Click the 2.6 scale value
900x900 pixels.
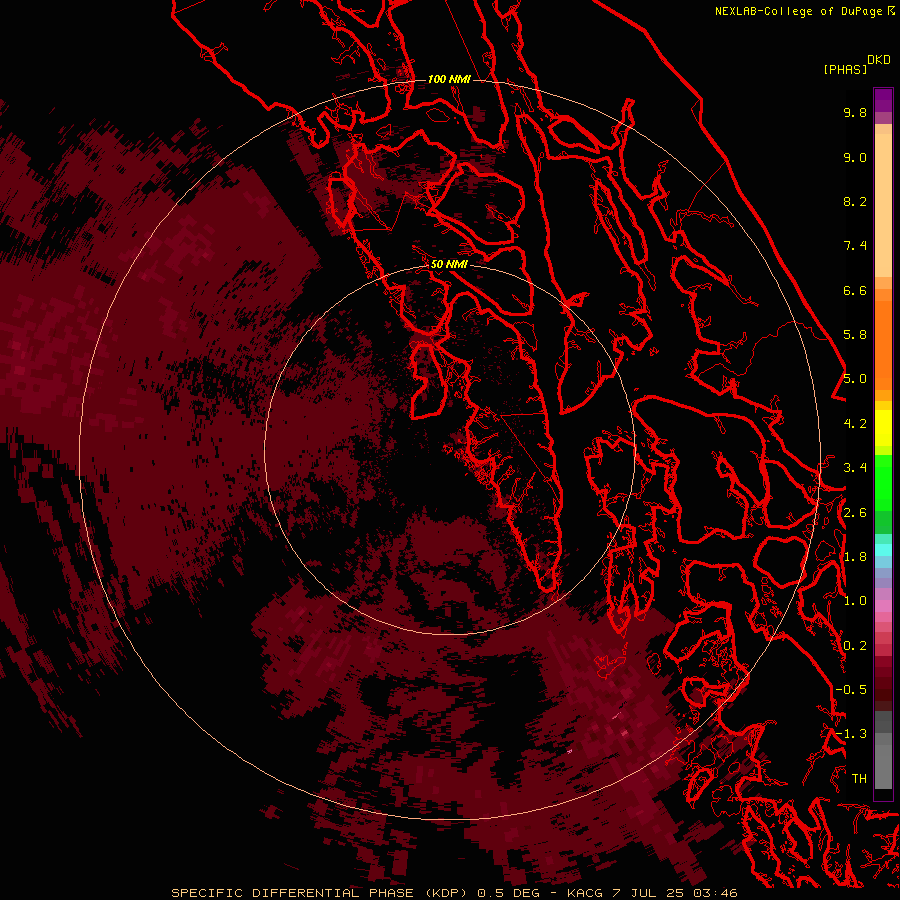click(x=855, y=513)
